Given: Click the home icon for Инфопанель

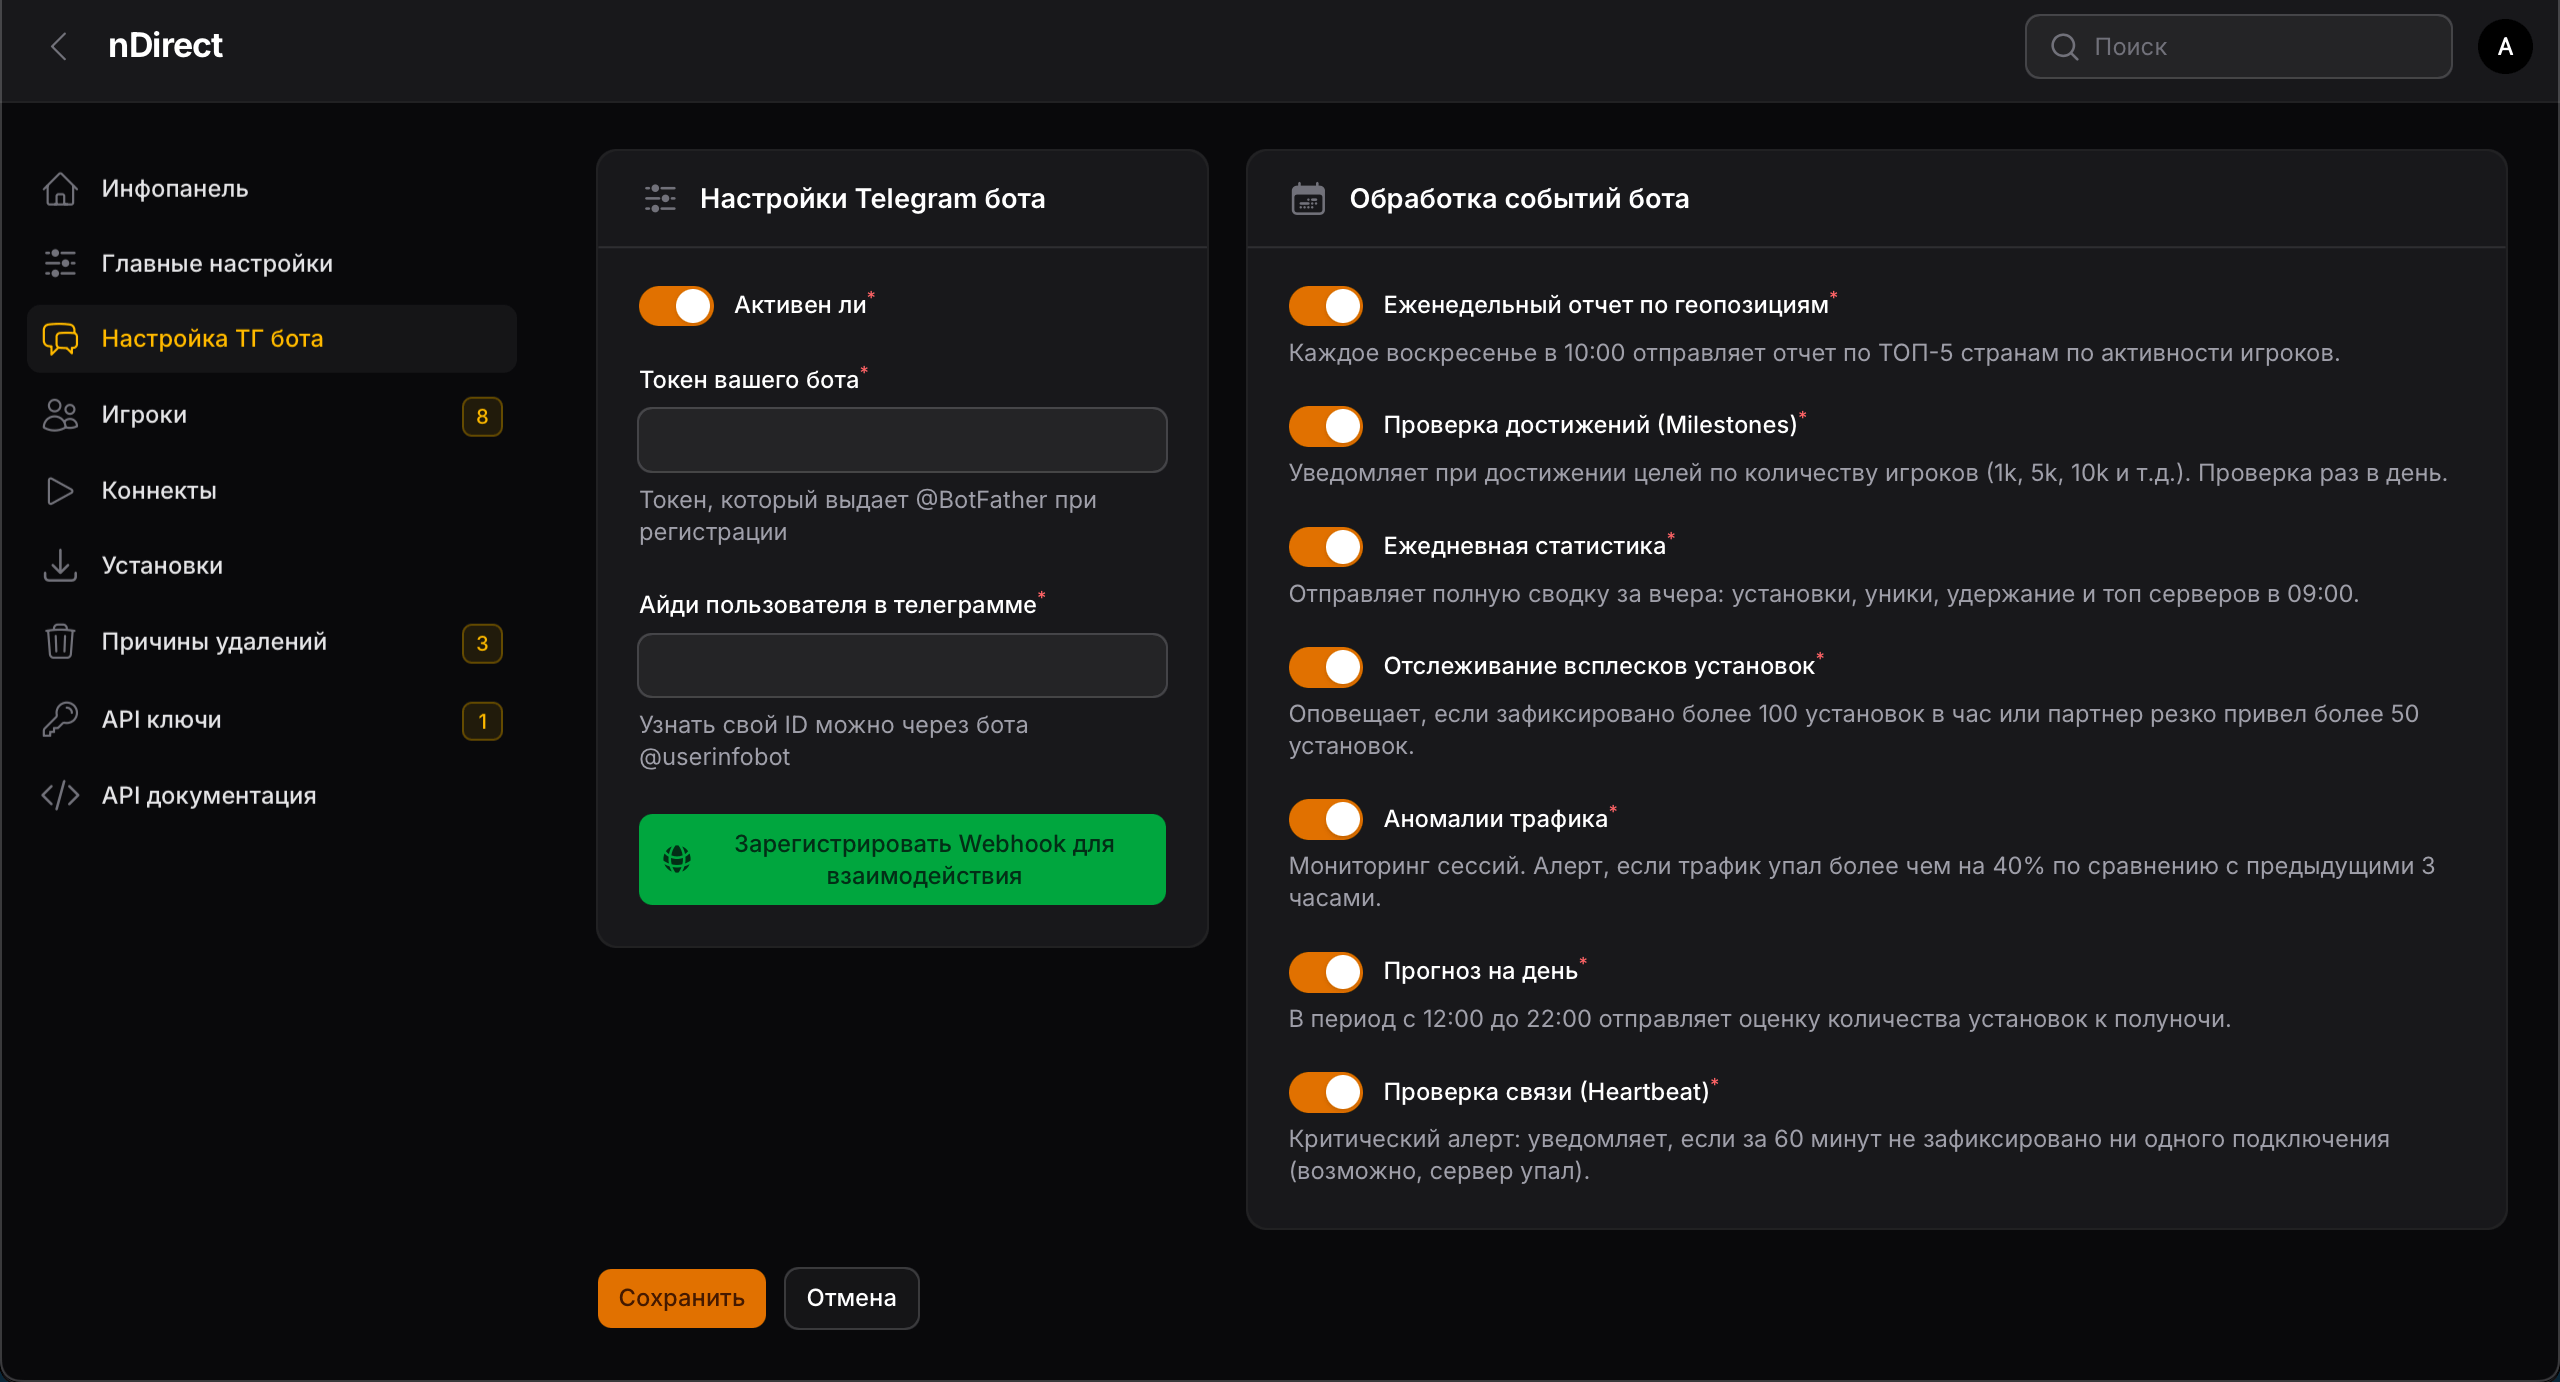Looking at the screenshot, I should tap(60, 188).
